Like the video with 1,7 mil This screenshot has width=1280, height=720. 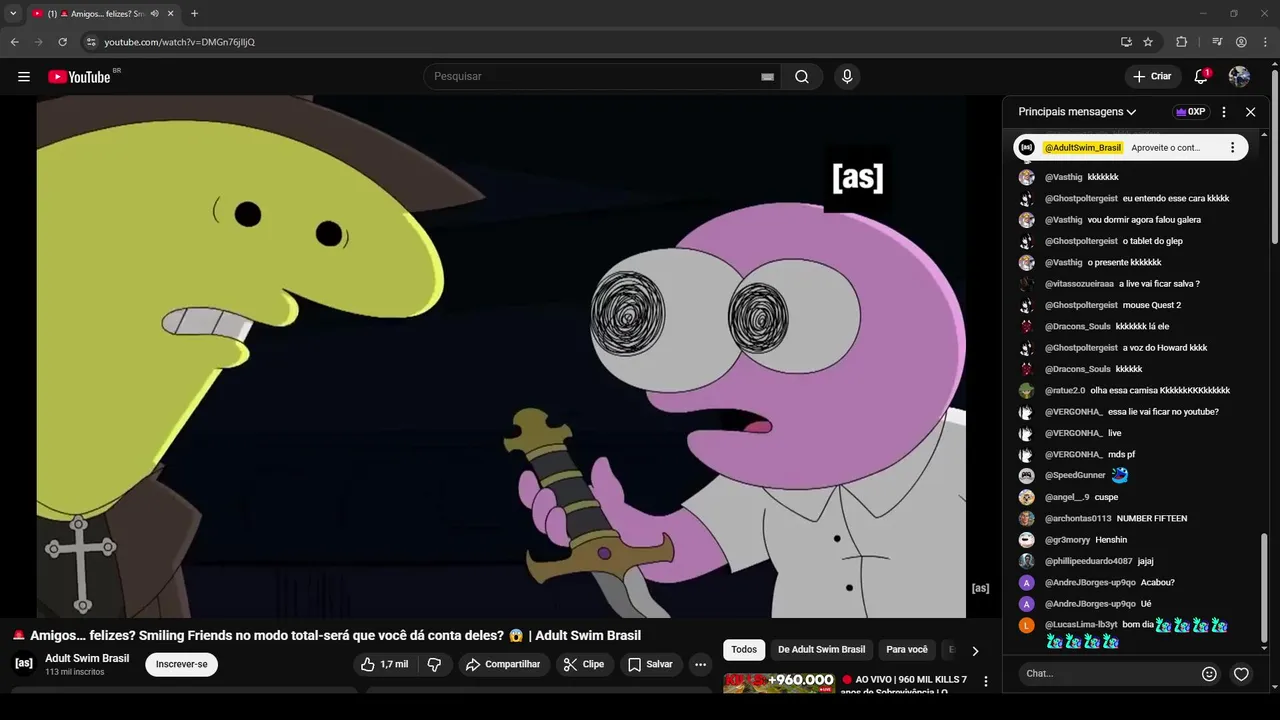pos(385,664)
